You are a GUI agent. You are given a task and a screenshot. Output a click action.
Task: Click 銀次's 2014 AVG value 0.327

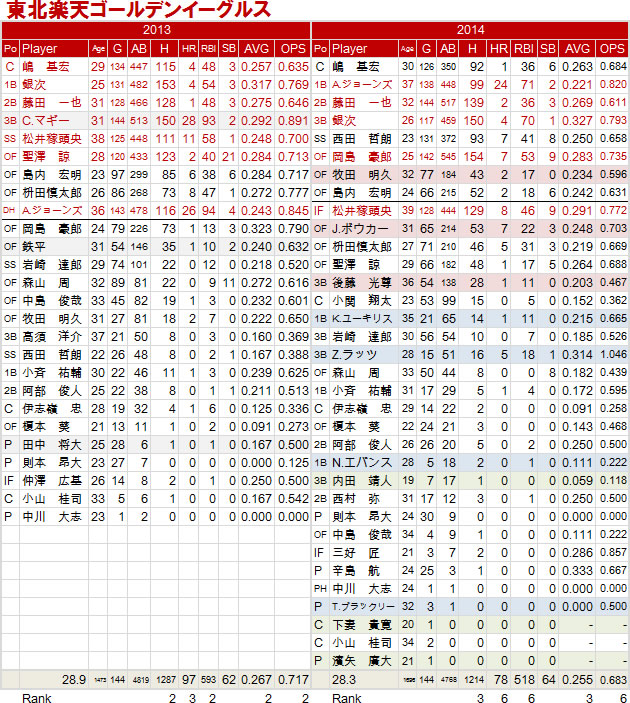click(577, 121)
